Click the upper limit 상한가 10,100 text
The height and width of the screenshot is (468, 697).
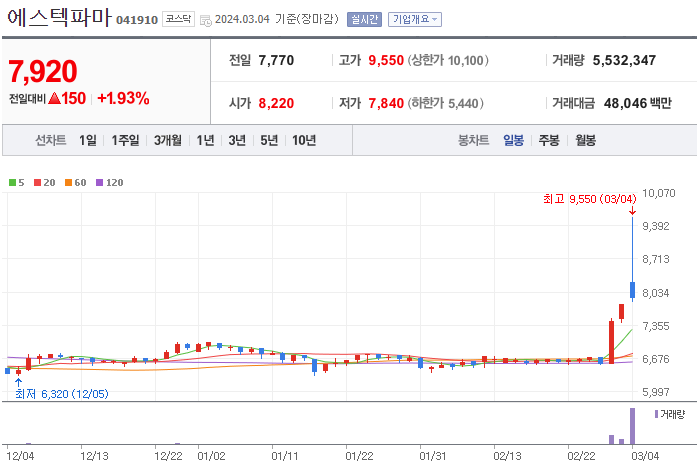[448, 60]
